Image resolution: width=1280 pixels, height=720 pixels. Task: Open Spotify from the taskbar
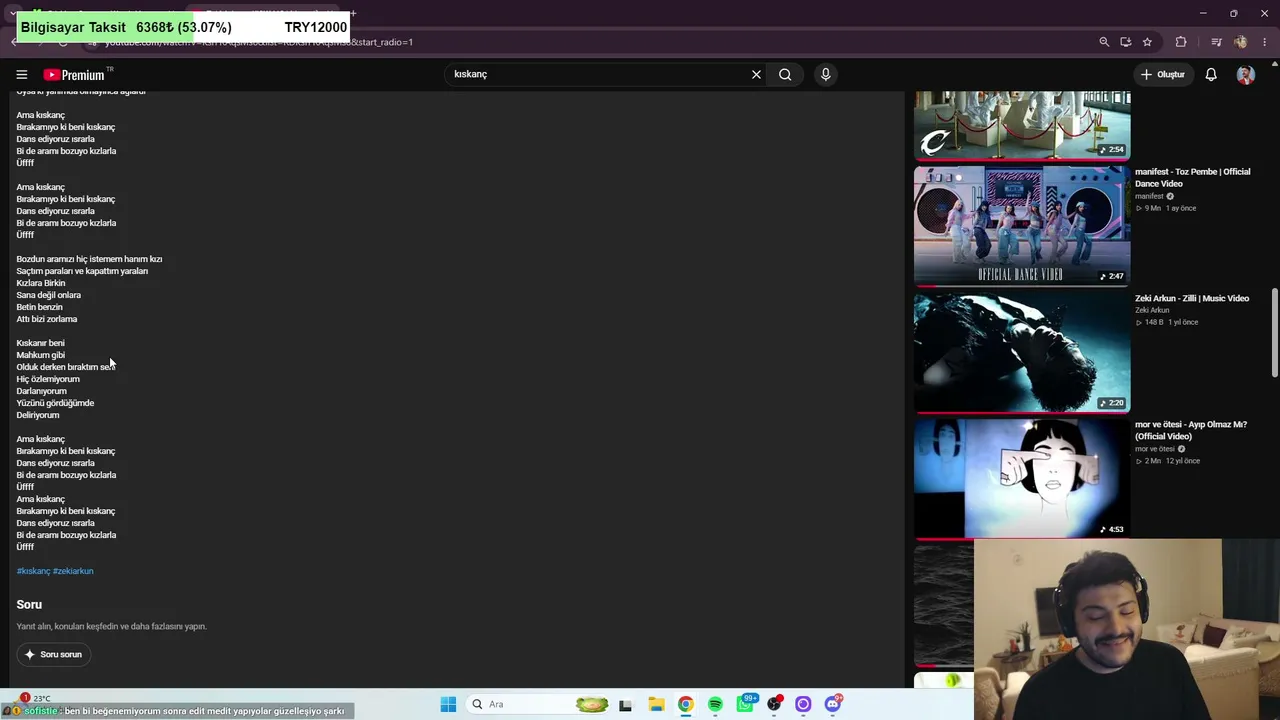(x=715, y=704)
